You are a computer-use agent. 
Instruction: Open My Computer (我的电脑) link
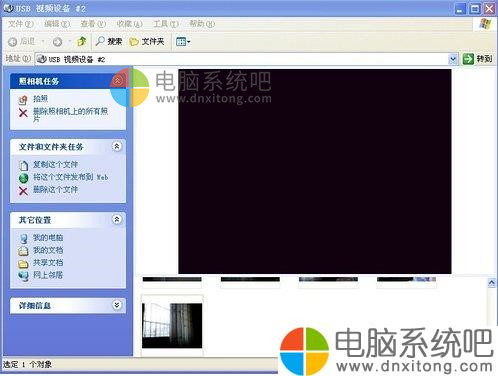click(48, 238)
